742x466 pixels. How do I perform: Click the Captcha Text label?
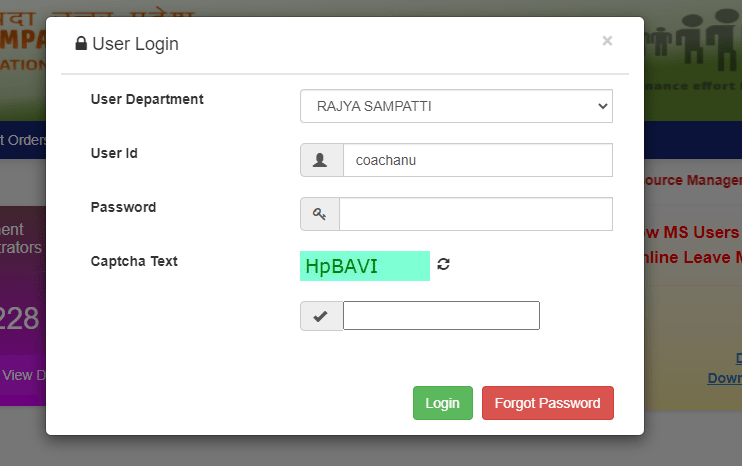[134, 261]
